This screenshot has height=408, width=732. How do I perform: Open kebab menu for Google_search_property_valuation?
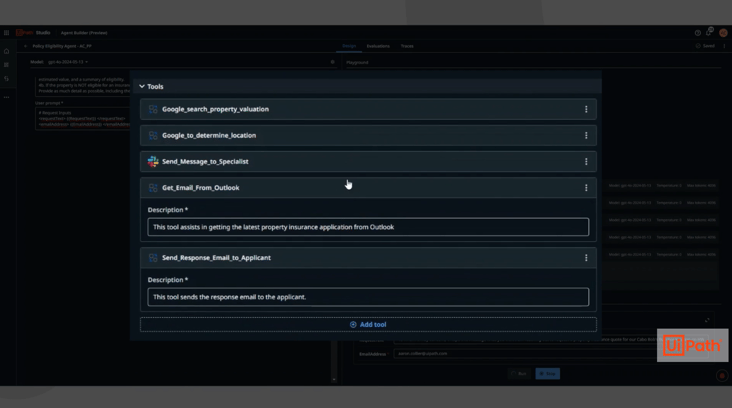[x=586, y=109]
